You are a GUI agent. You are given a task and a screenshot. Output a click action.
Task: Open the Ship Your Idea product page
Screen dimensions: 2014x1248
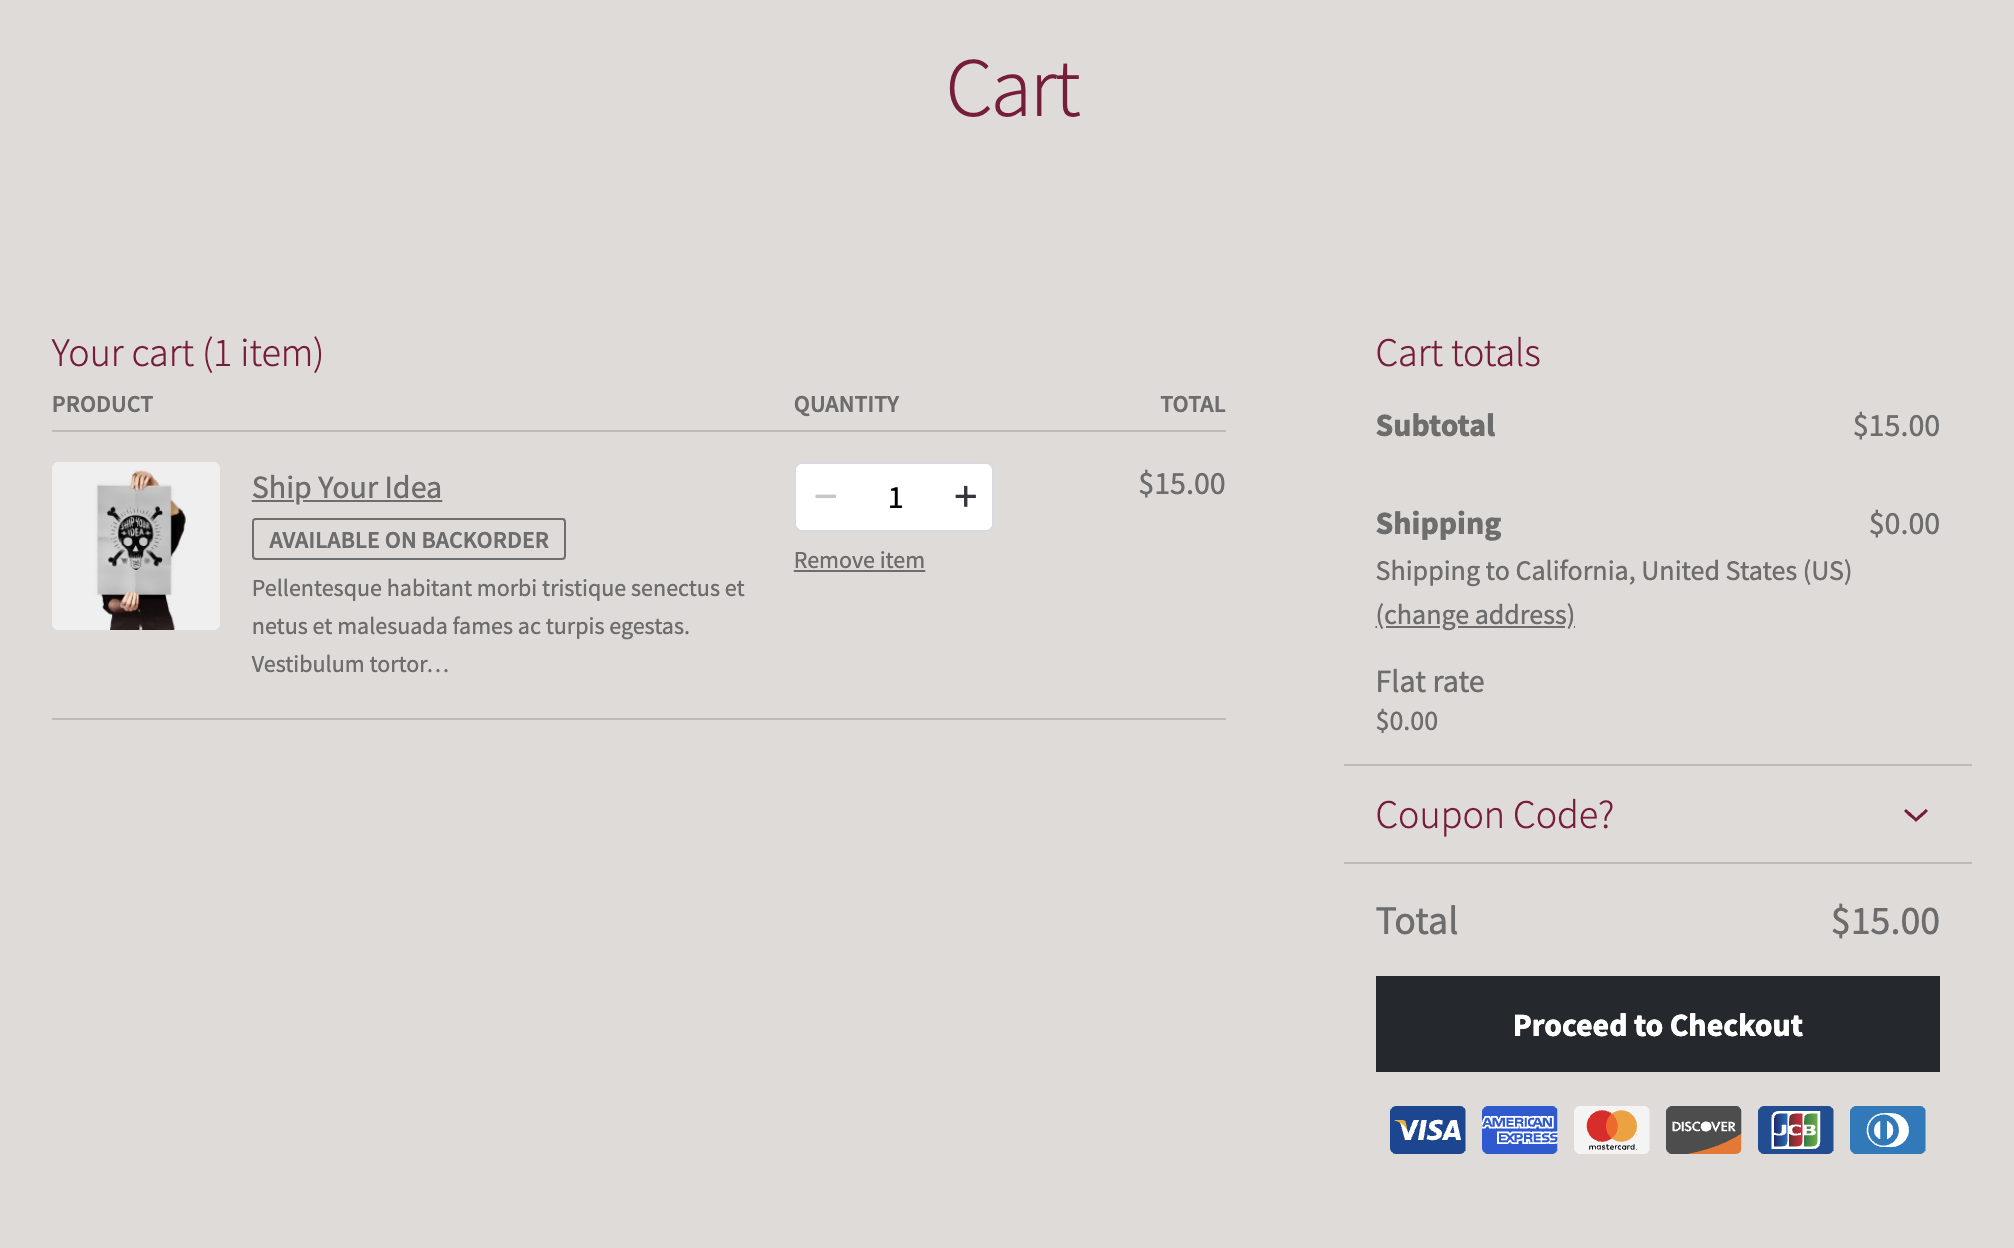(346, 487)
